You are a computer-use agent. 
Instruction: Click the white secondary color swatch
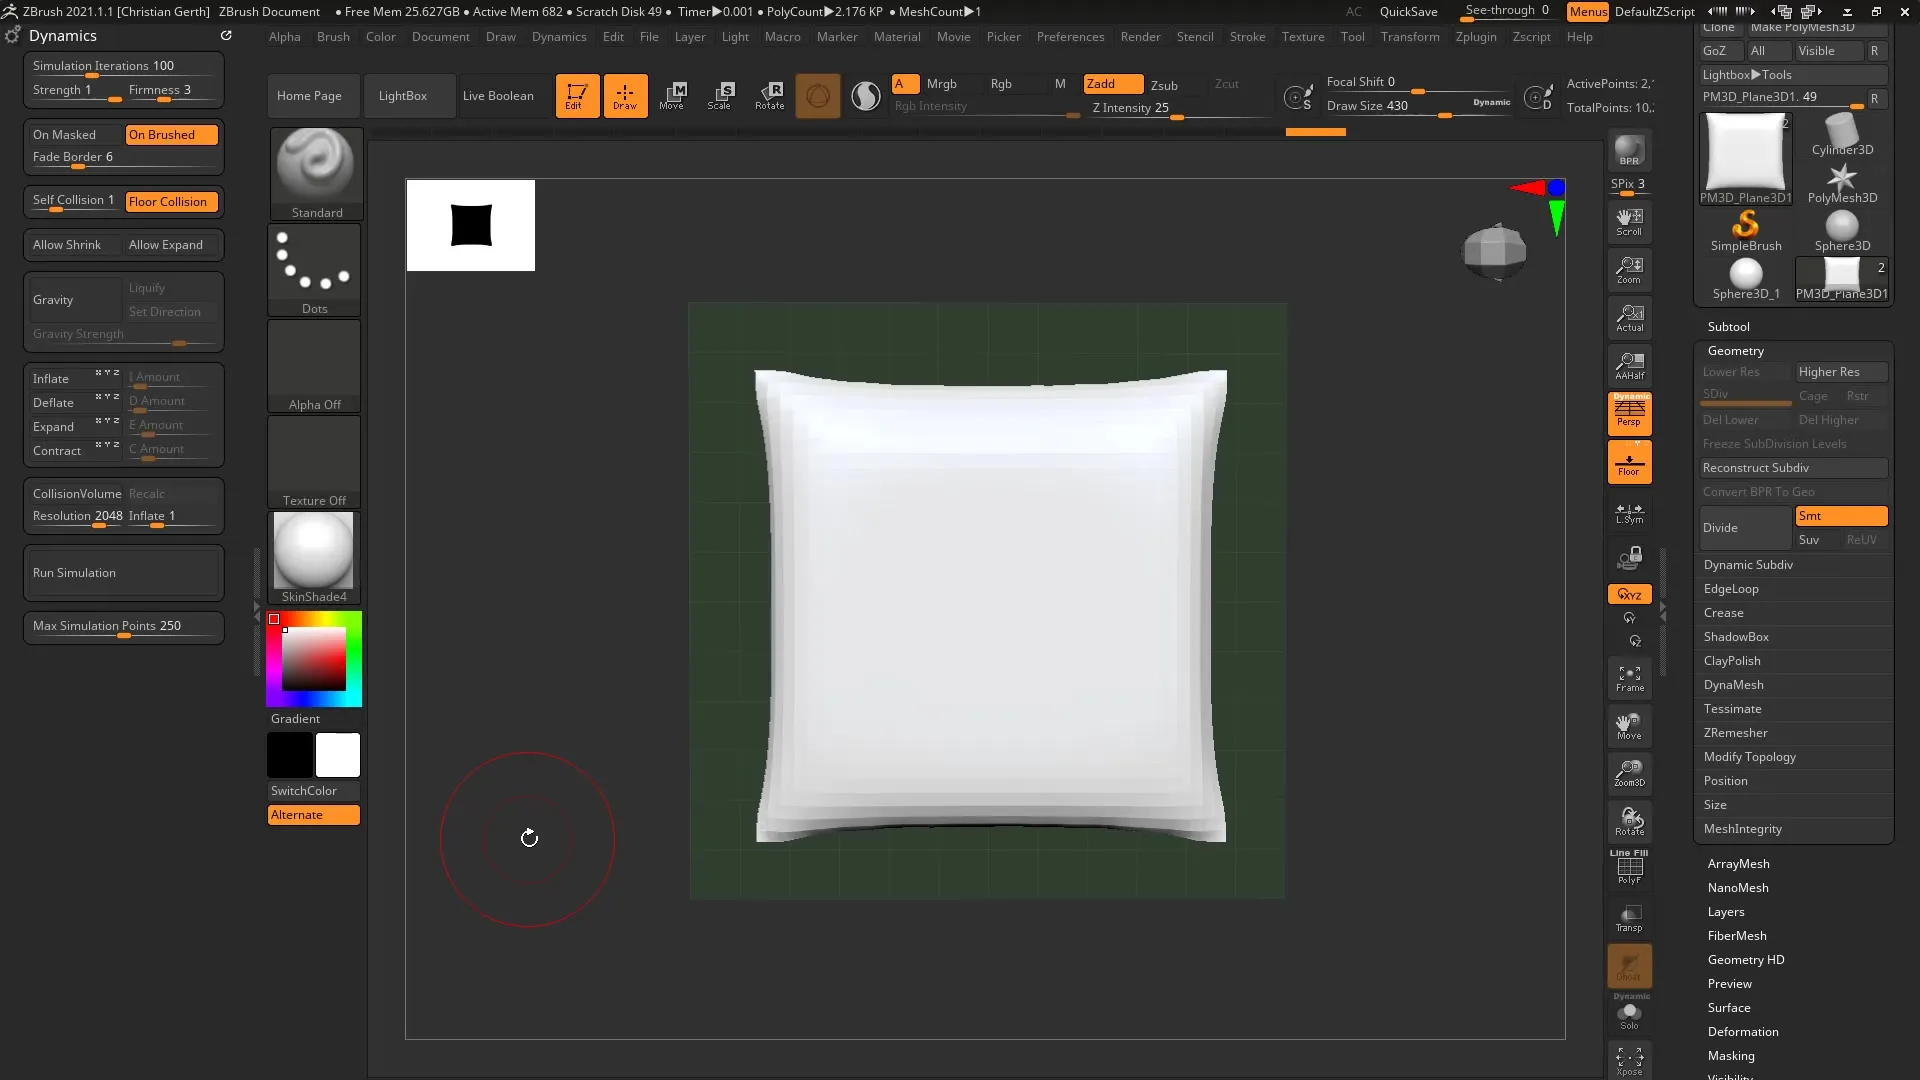(338, 755)
